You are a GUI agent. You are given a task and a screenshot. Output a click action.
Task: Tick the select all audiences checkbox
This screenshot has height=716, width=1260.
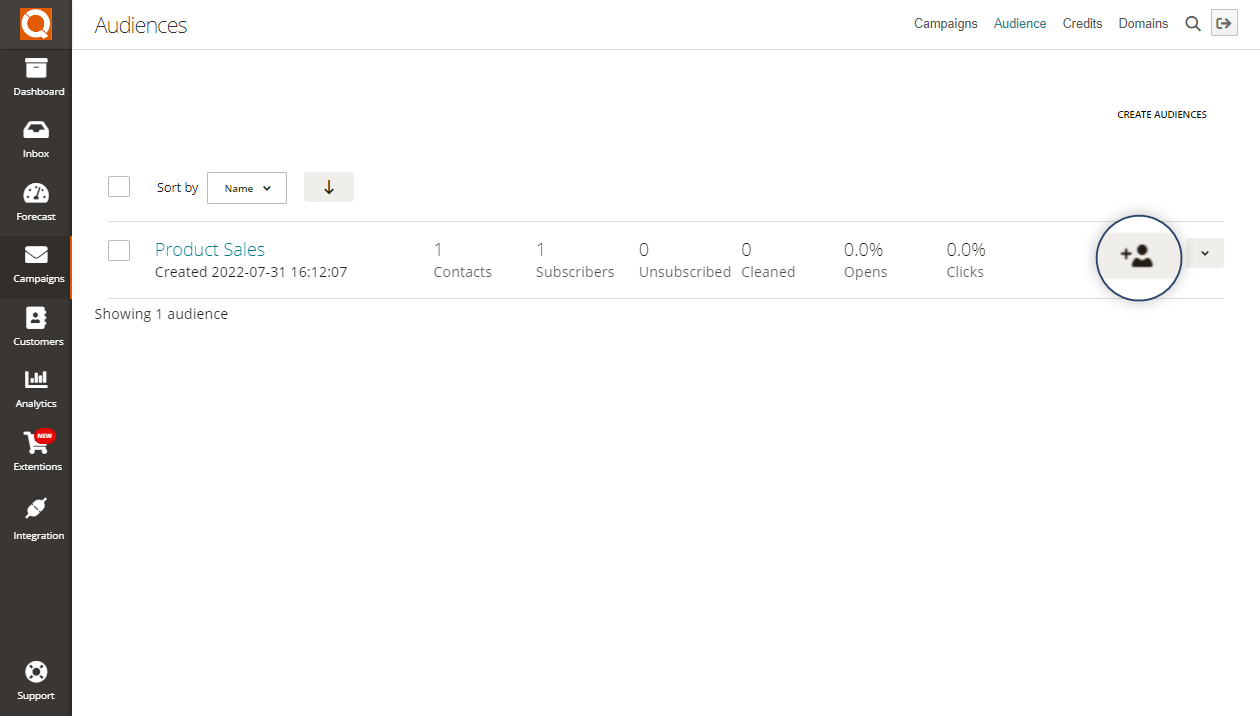119,187
